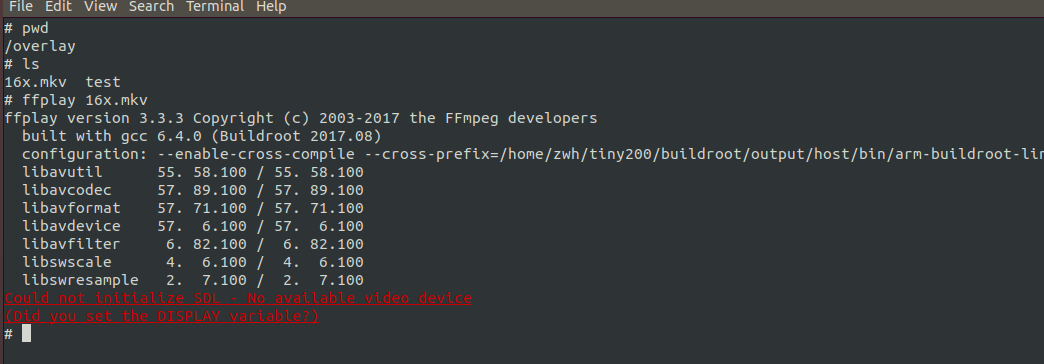The width and height of the screenshot is (1044, 364).
Task: Open the Edit menu
Action: pyautogui.click(x=58, y=7)
